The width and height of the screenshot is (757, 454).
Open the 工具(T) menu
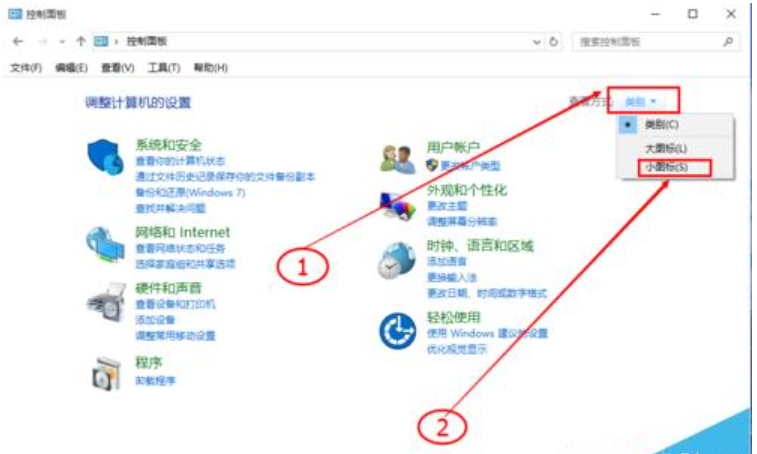pyautogui.click(x=164, y=68)
